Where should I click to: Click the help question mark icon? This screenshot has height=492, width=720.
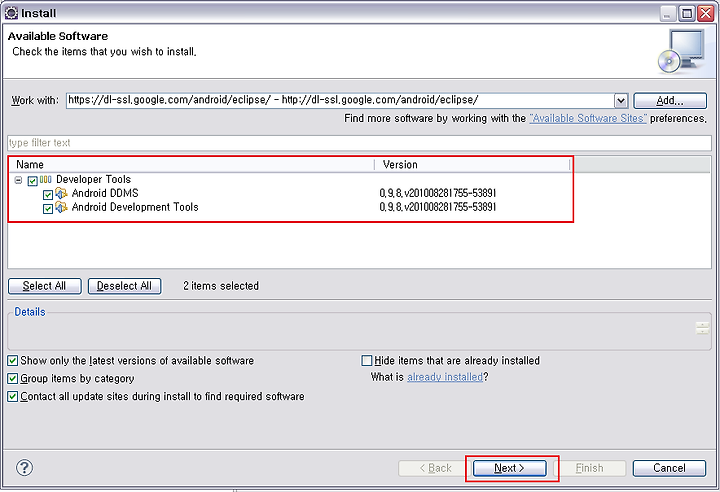point(24,468)
